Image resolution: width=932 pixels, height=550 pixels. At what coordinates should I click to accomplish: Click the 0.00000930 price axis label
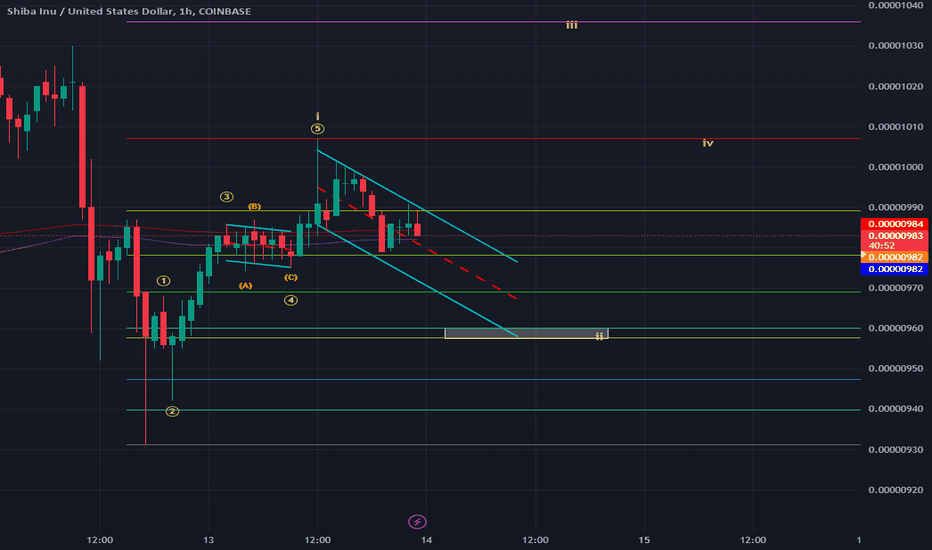coord(896,450)
